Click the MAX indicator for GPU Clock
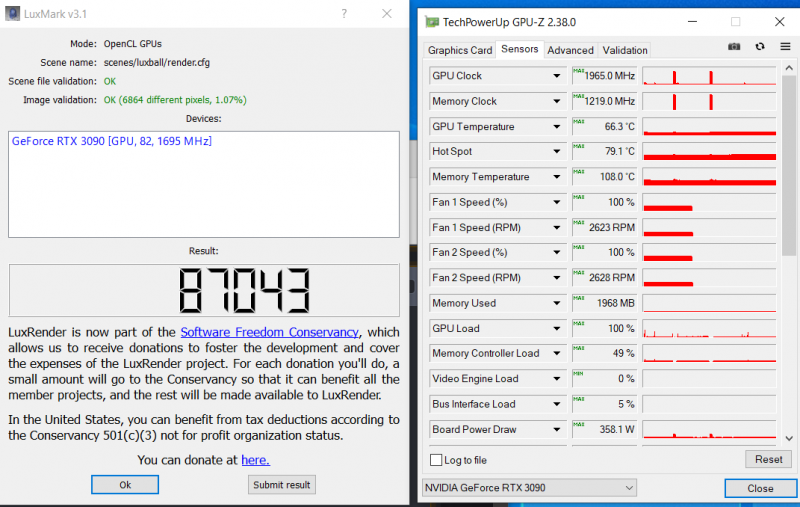The width and height of the screenshot is (800, 507). tap(579, 70)
